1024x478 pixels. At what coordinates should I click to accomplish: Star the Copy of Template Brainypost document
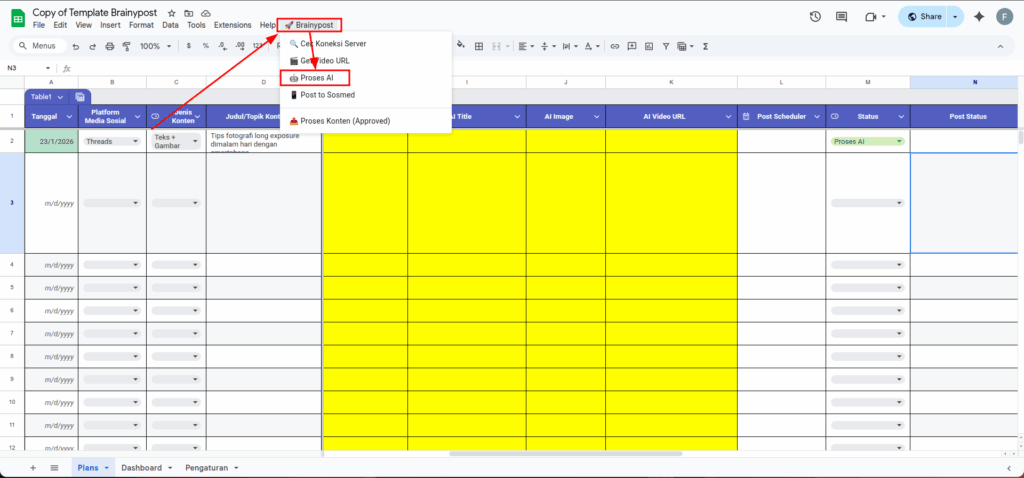pyautogui.click(x=172, y=12)
